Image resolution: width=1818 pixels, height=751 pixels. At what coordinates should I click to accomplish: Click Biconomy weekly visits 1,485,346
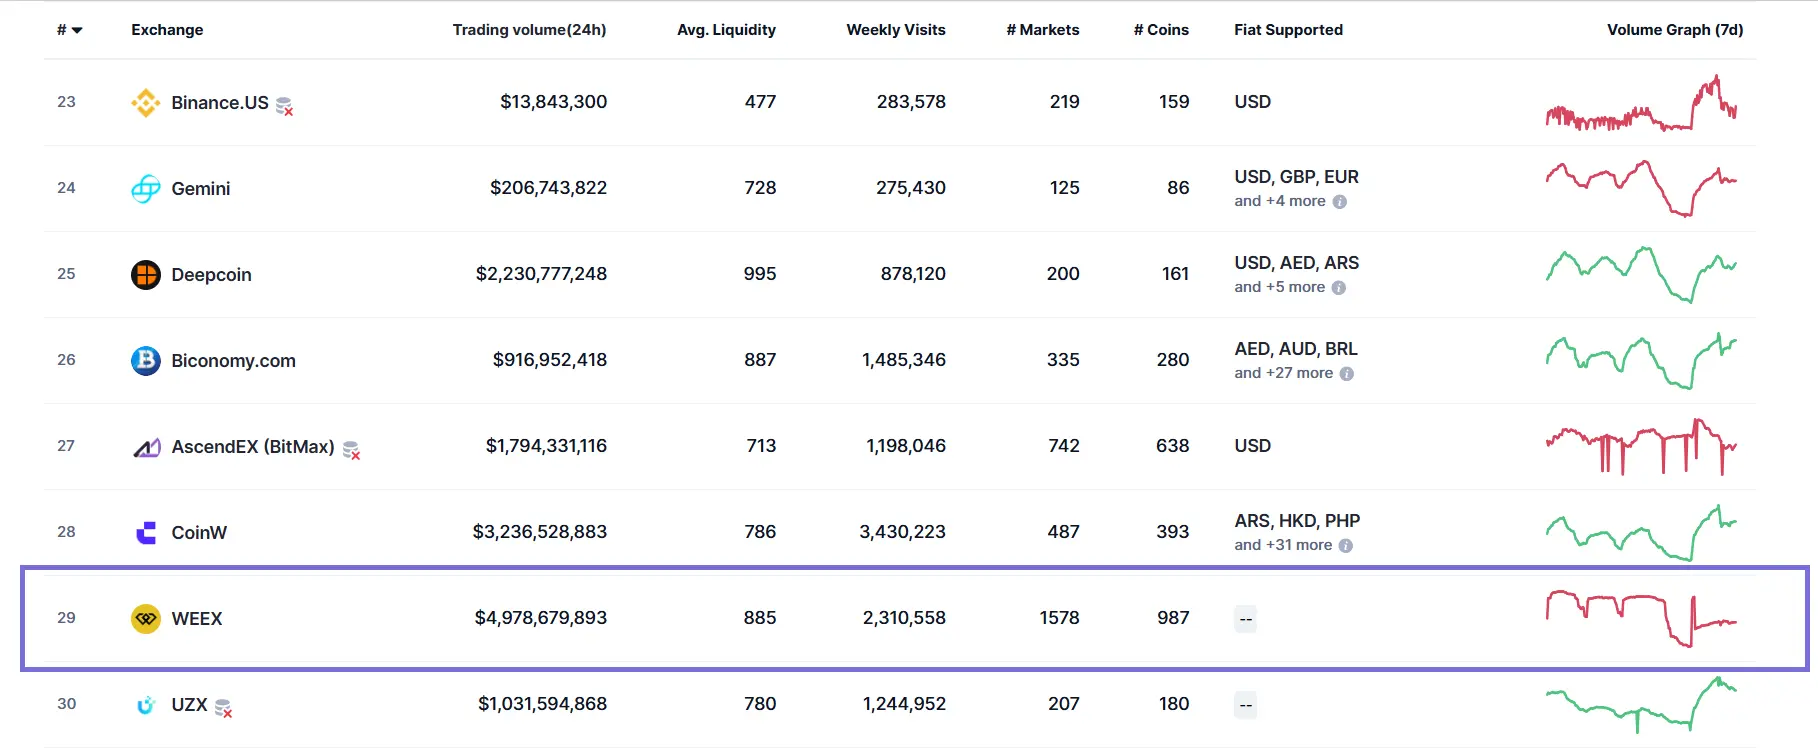tap(904, 360)
